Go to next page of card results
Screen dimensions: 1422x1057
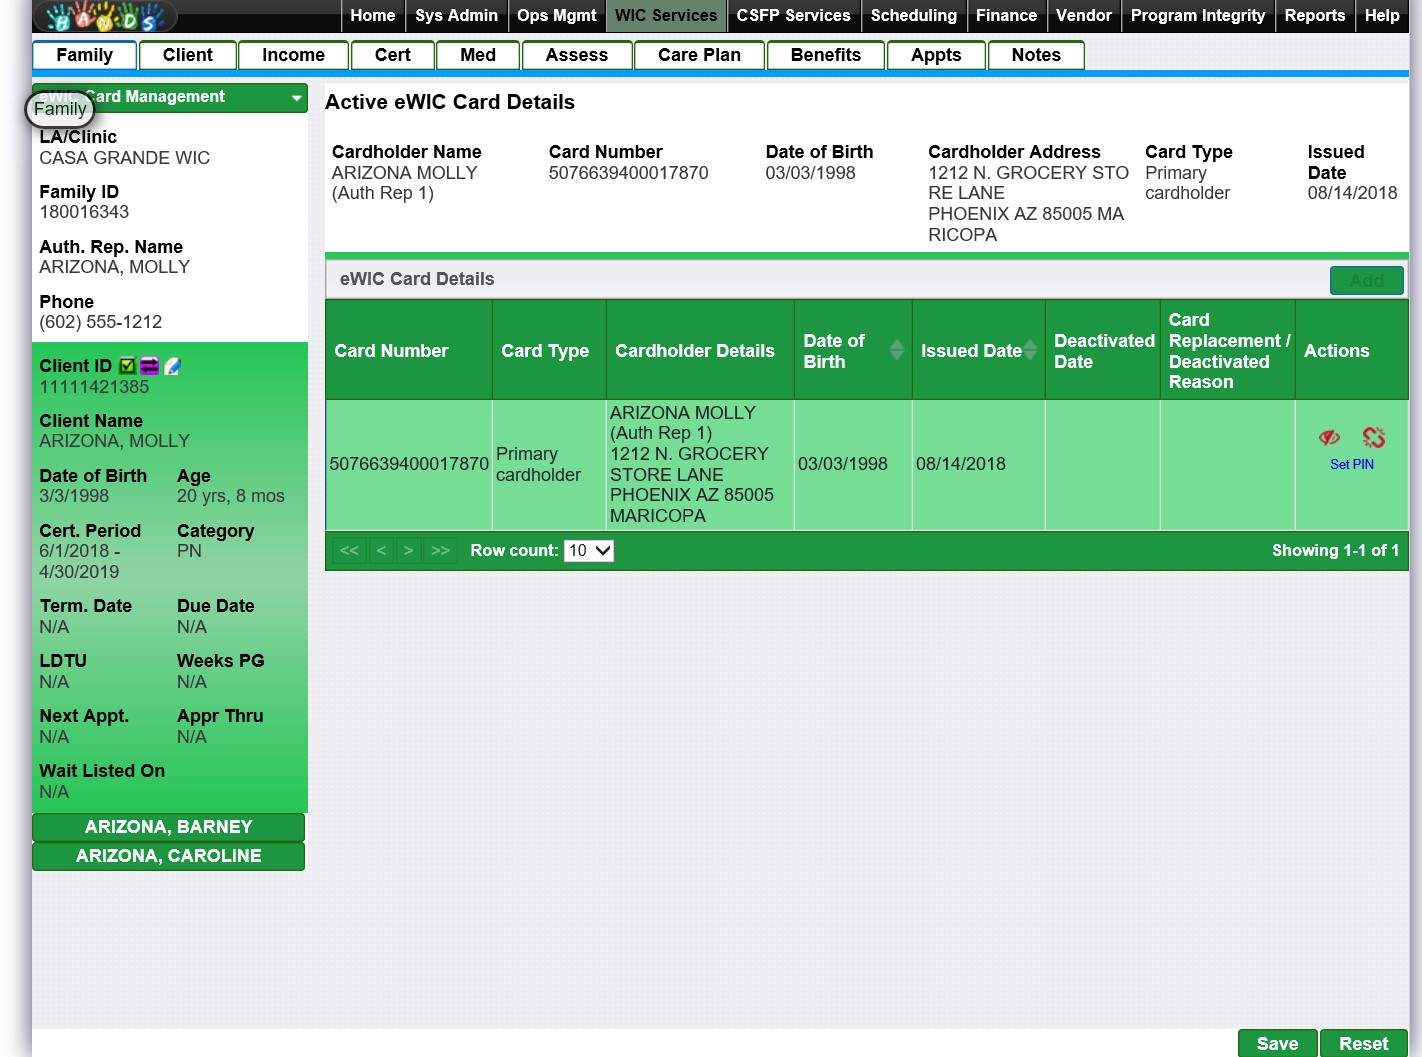[408, 551]
